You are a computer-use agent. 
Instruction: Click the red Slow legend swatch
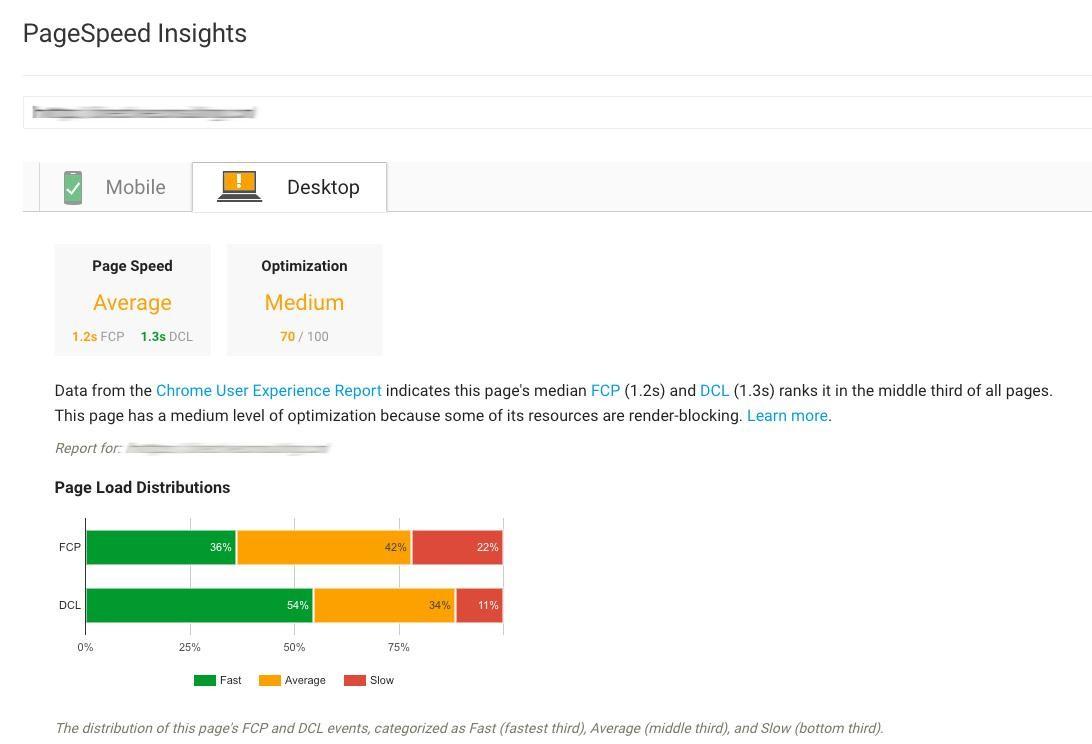(349, 680)
